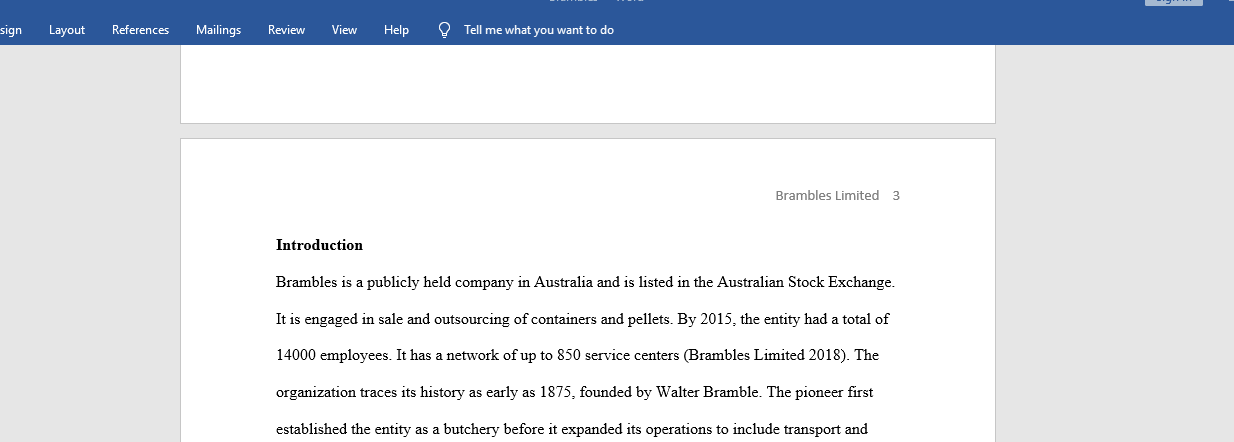Click the lightbulb Tell me icon

(445, 30)
